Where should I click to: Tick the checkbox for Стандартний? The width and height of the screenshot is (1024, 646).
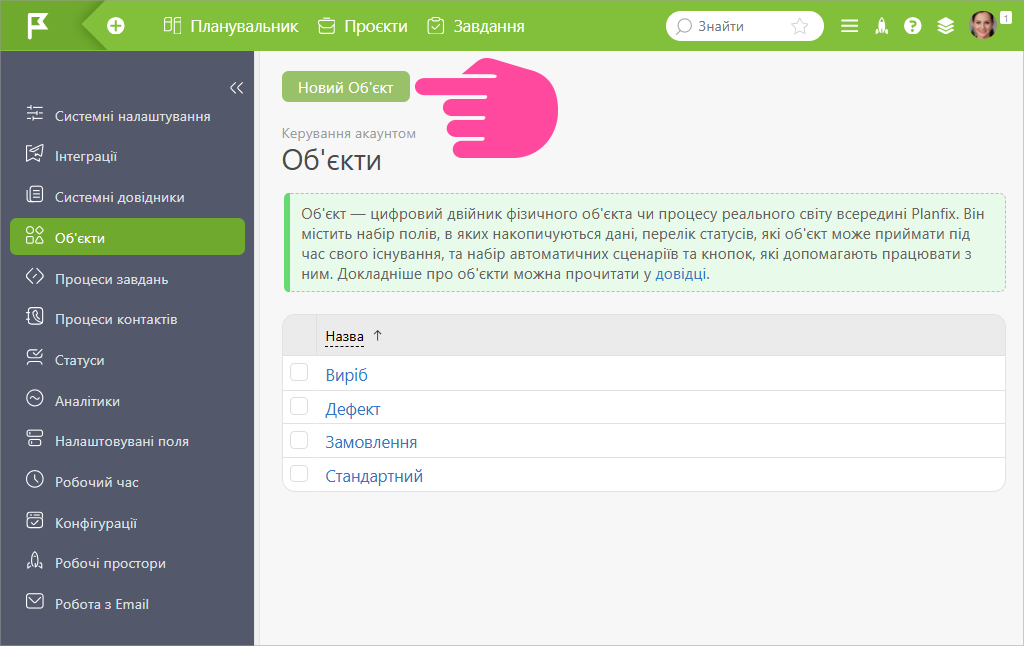pos(299,474)
